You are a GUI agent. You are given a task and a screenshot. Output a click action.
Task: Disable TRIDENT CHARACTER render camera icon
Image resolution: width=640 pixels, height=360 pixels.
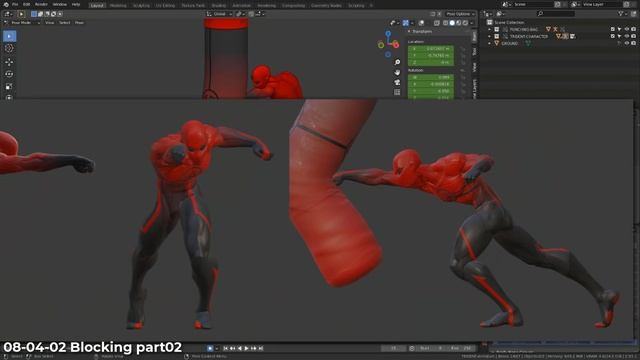pyautogui.click(x=633, y=36)
